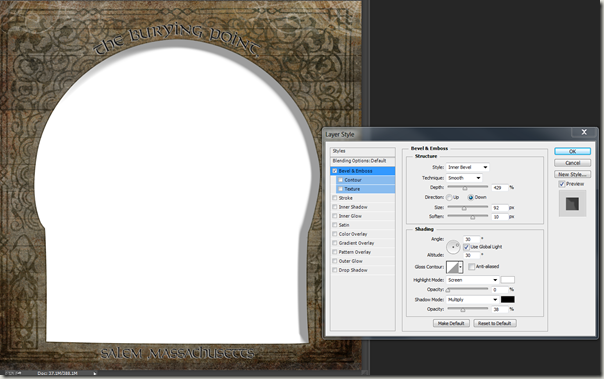Image resolution: width=604 pixels, height=379 pixels.
Task: Enable the Stroke checkbox
Action: [334, 198]
